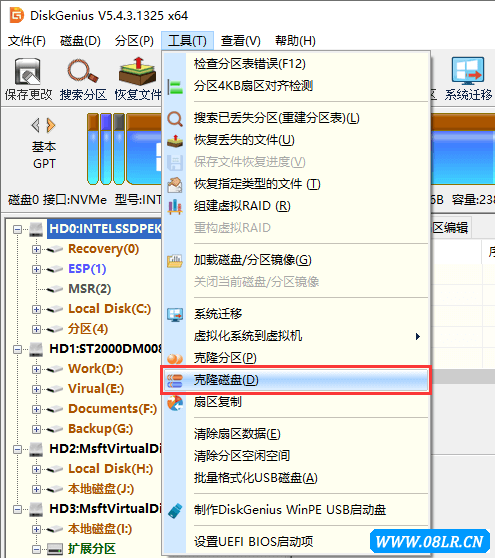Open the Disk (磁盘) menu

pos(80,41)
